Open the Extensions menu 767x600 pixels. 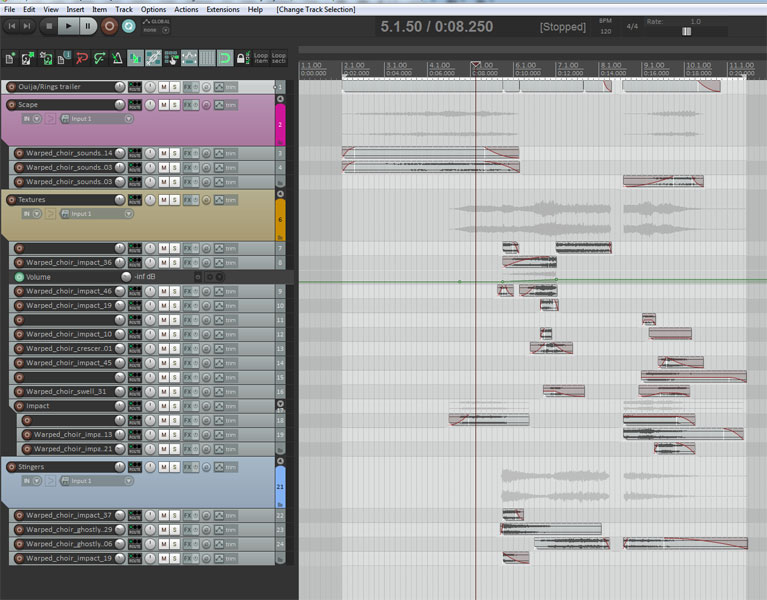222,9
